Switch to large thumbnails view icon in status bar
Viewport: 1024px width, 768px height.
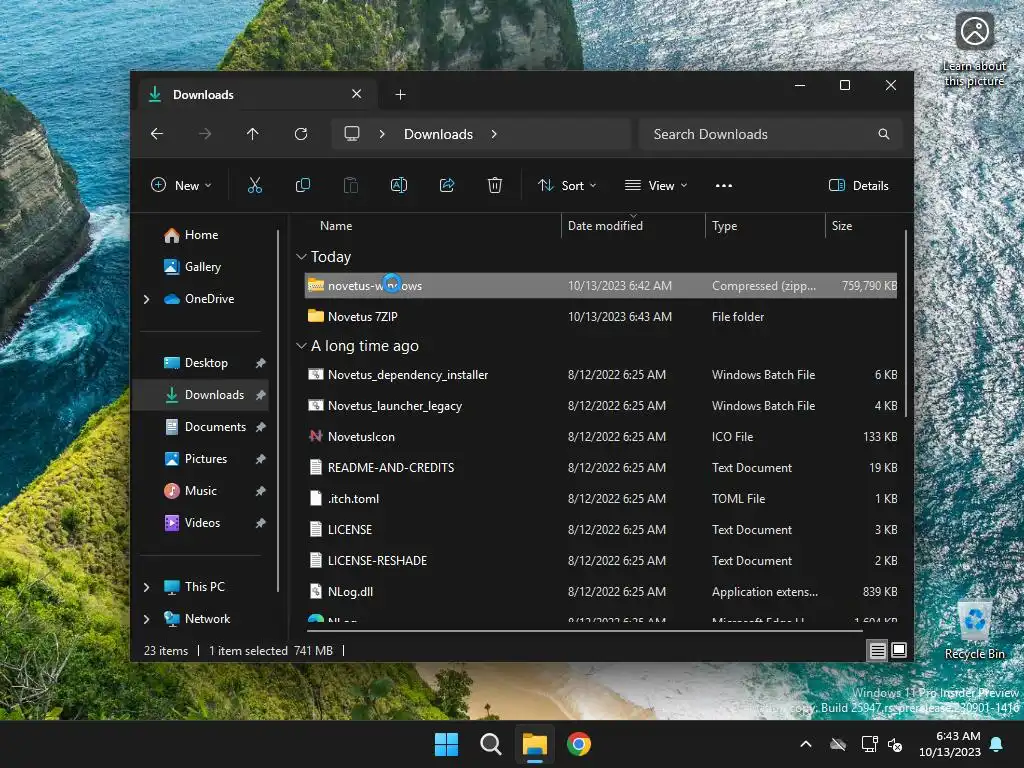click(x=899, y=650)
